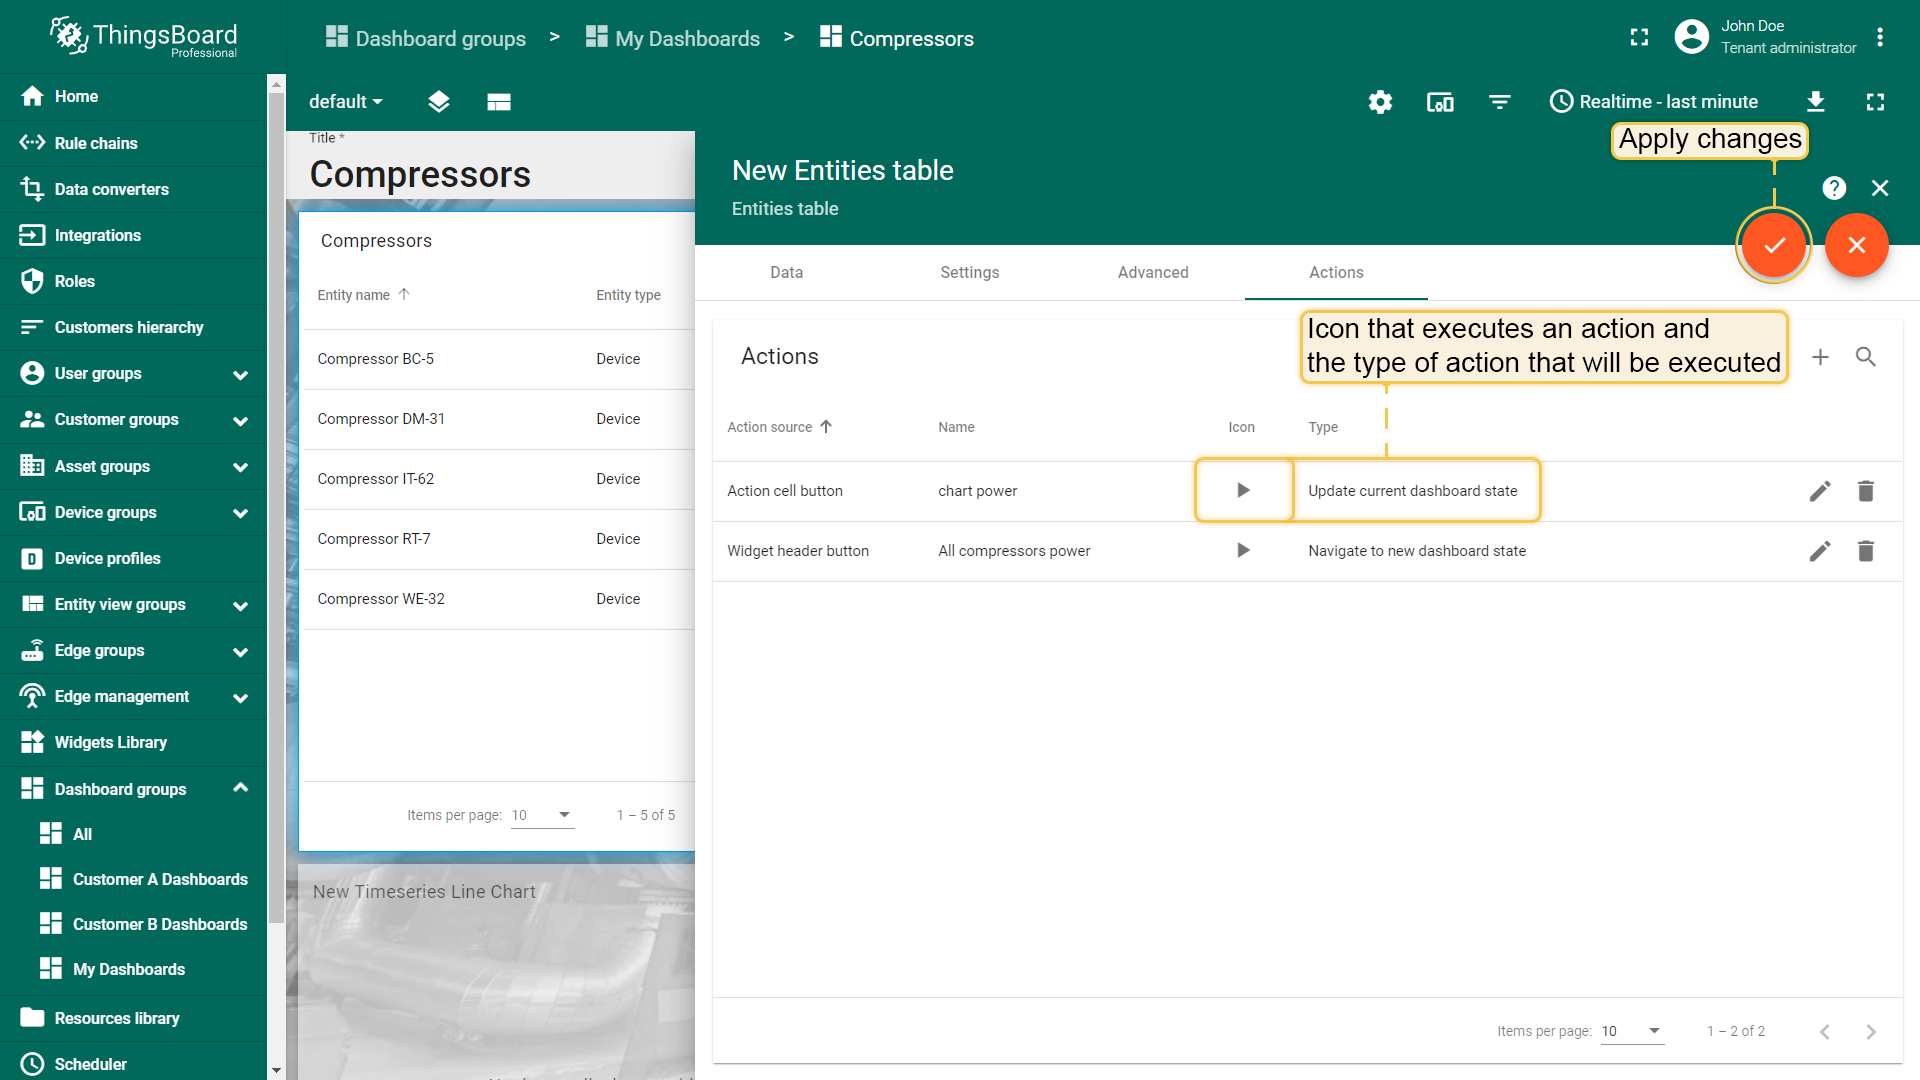Switch to the Settings tab

point(969,272)
